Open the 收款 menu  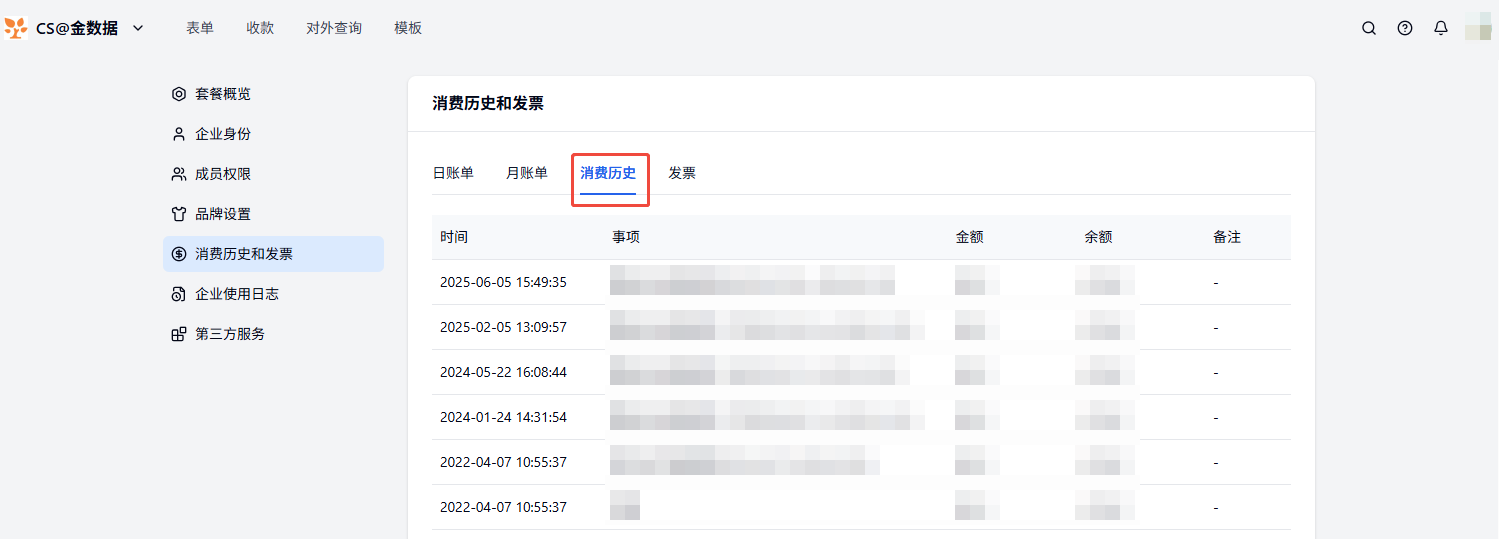(260, 28)
